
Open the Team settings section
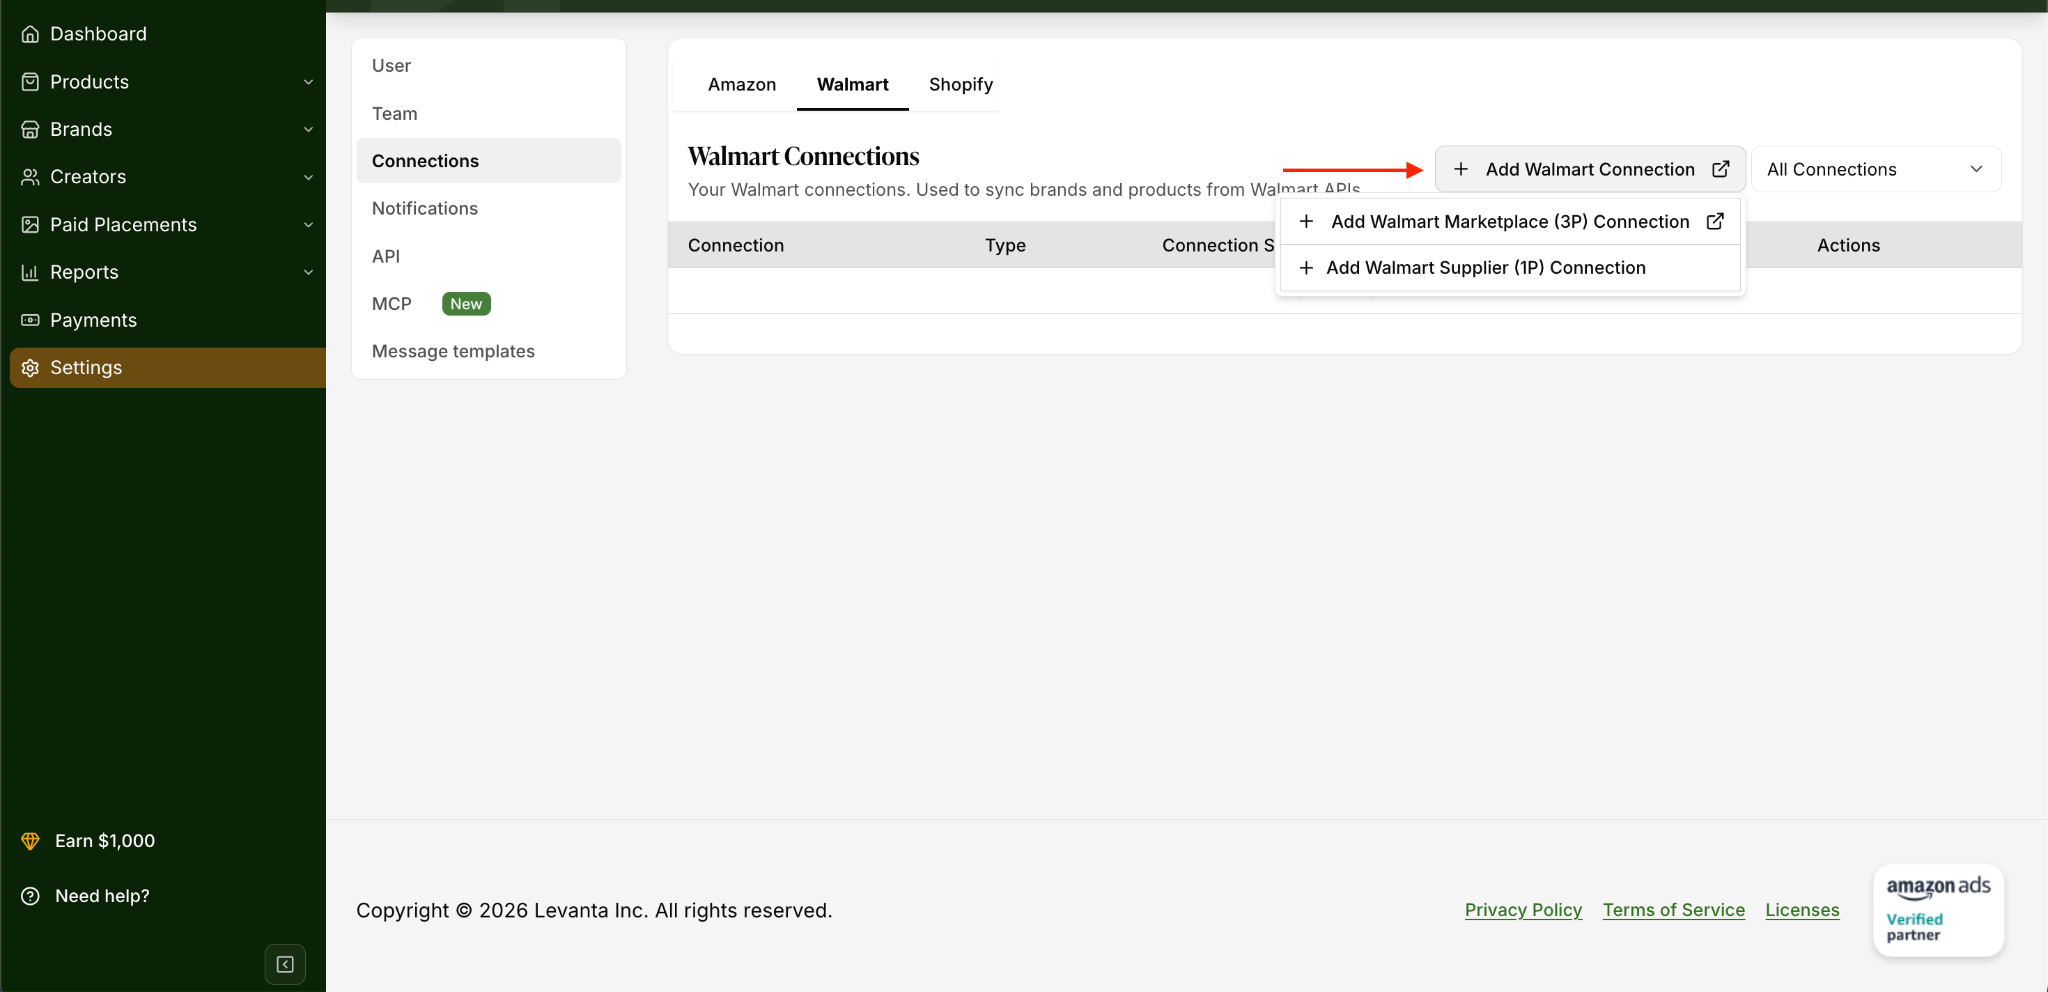pyautogui.click(x=489, y=114)
